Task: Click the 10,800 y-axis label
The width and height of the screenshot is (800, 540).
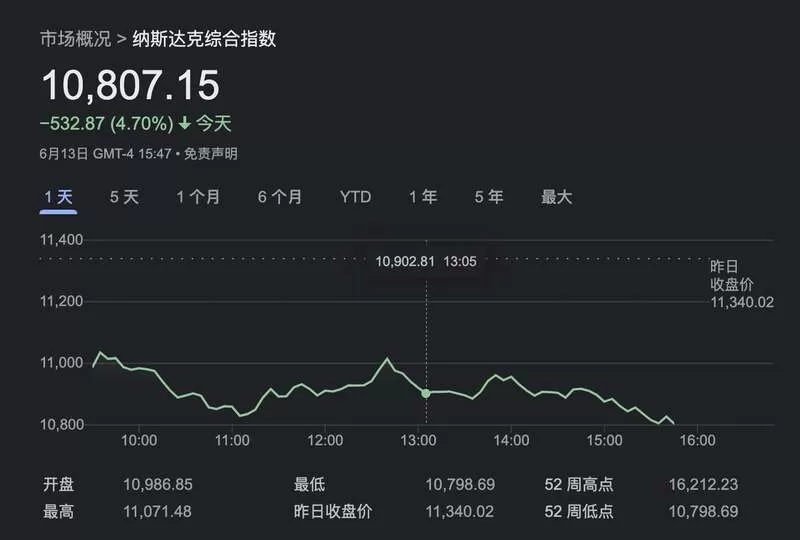Action: 62,425
